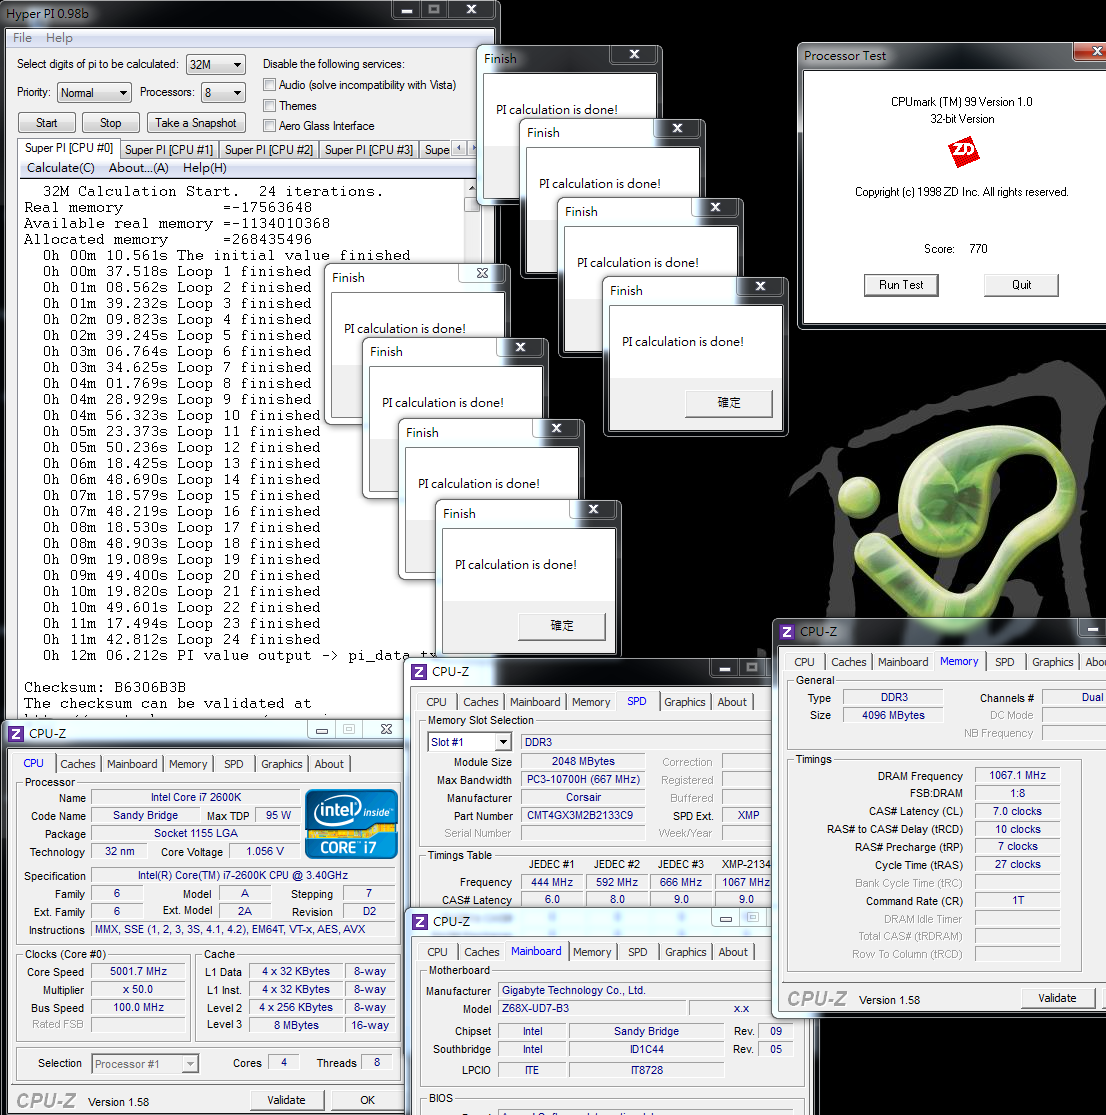The image size is (1106, 1115).
Task: Open Caches tab in CPU-Z CPU window
Action: pos(78,764)
